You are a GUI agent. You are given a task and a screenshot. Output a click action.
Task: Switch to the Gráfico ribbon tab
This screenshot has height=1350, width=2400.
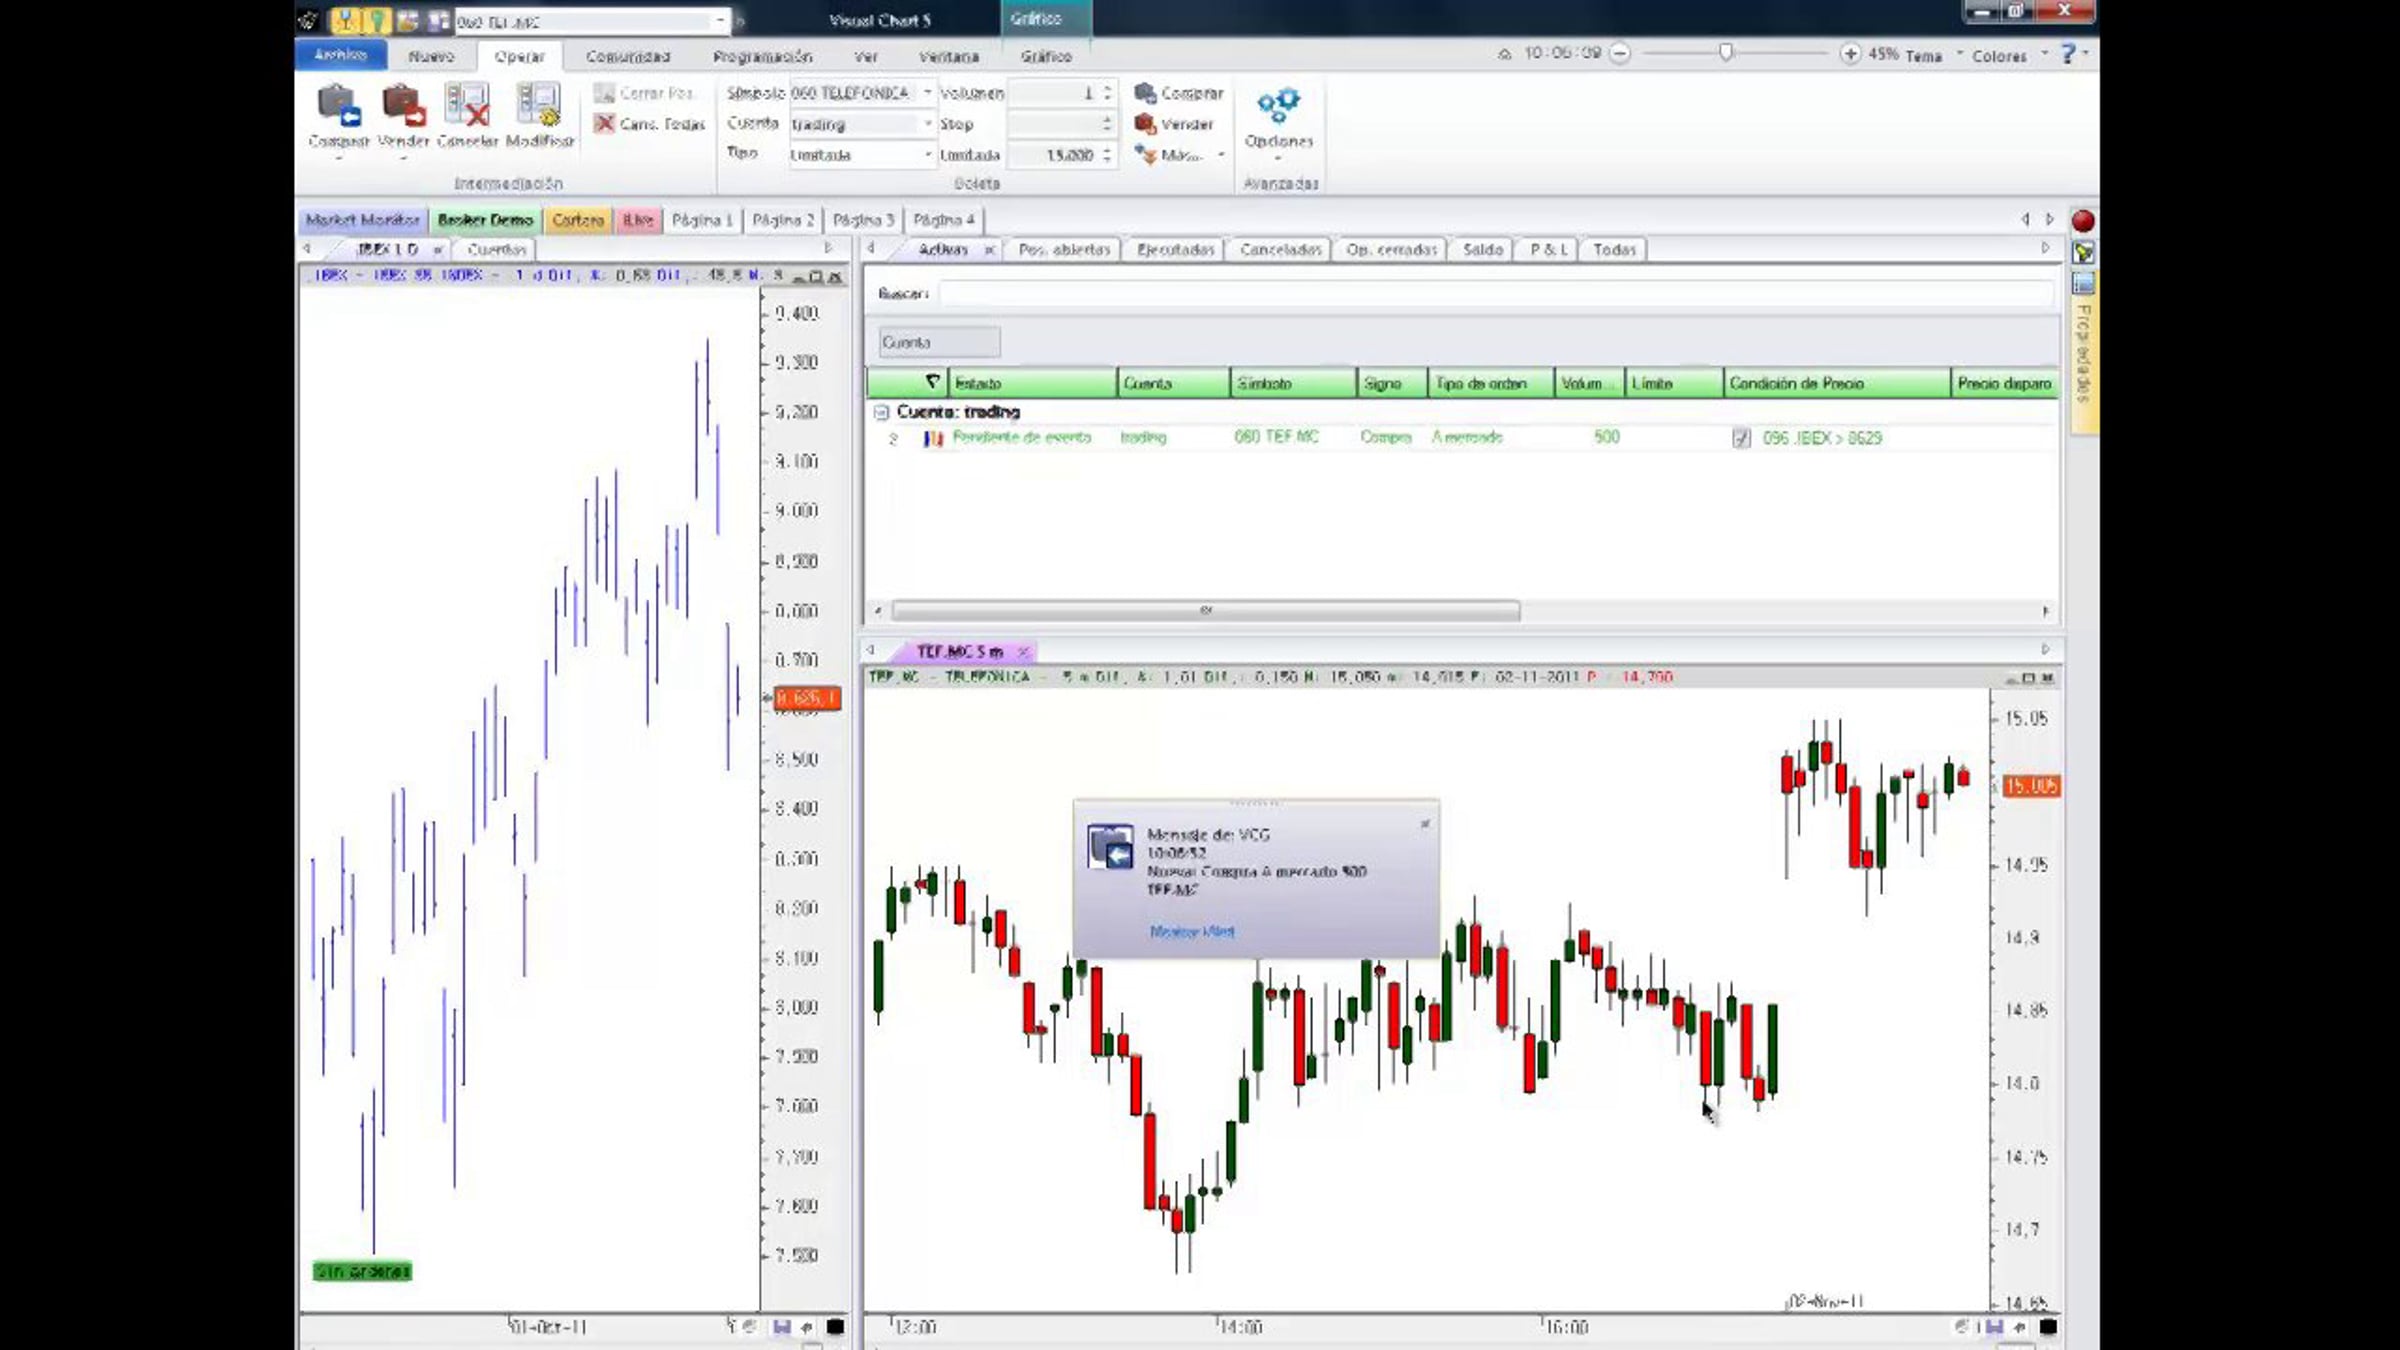click(1046, 57)
